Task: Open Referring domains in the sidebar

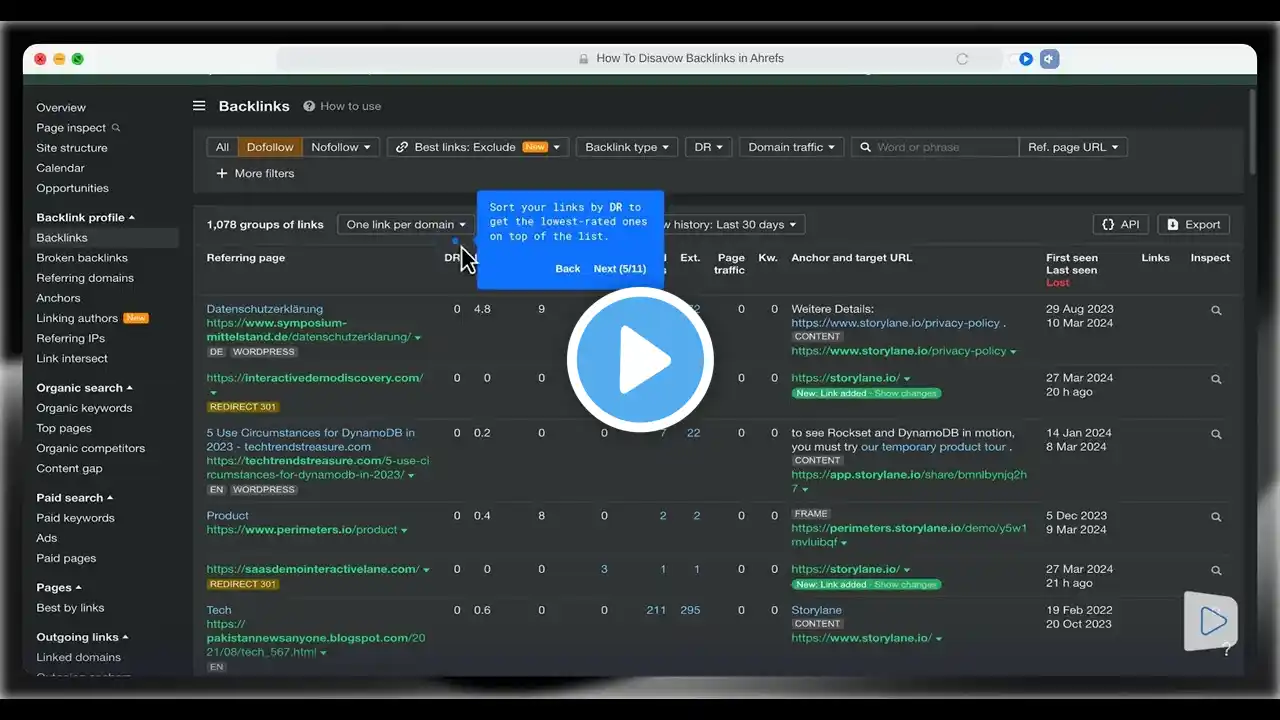Action: pos(85,278)
